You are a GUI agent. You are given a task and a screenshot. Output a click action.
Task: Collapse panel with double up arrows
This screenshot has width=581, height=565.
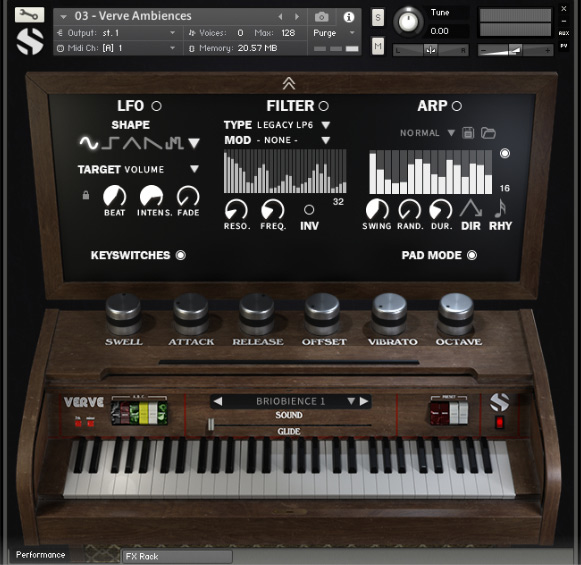(289, 83)
